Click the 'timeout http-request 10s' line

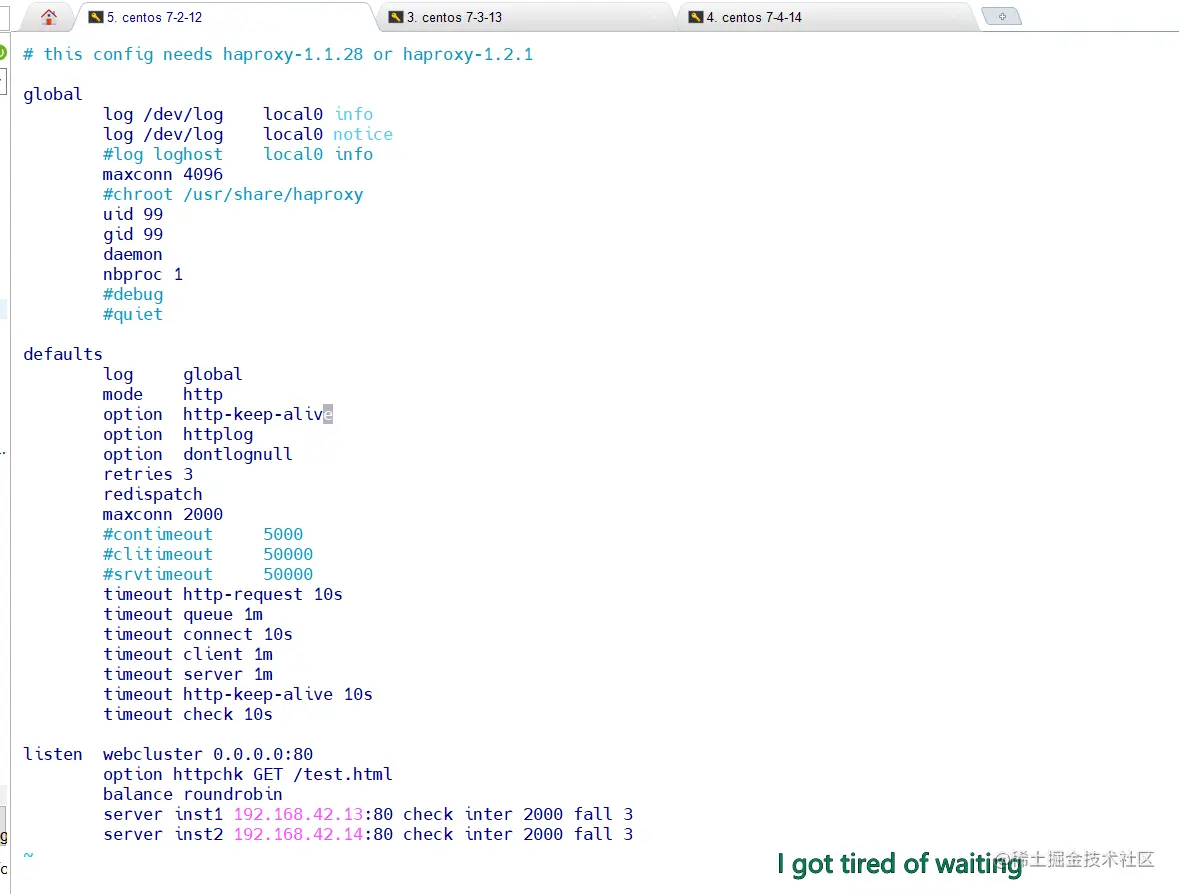(x=223, y=595)
